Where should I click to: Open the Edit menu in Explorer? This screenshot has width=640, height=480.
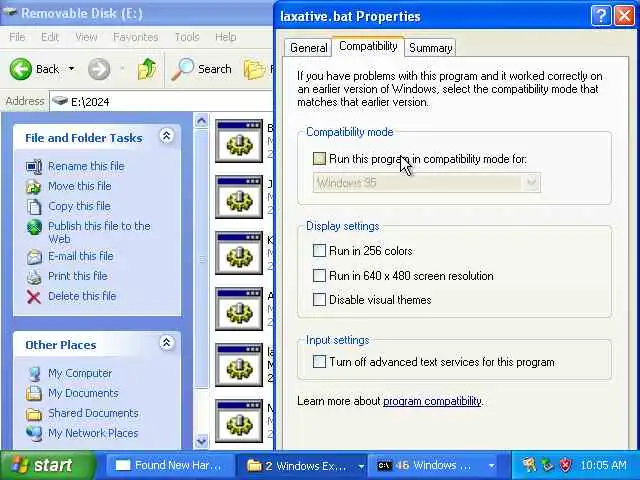pyautogui.click(x=50, y=37)
